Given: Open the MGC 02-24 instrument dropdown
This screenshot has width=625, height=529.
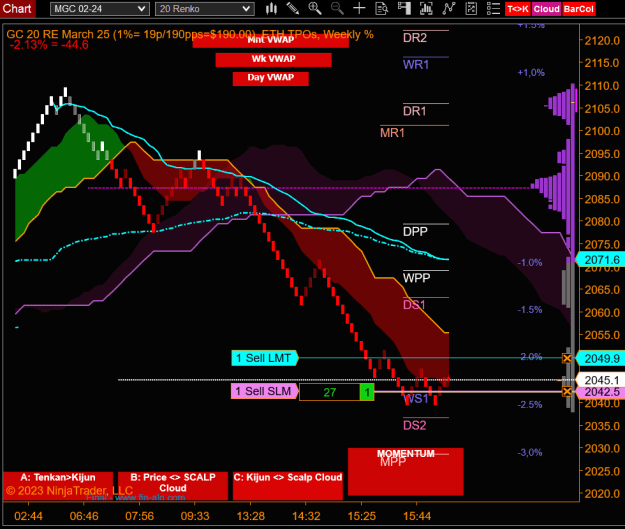Looking at the screenshot, I should coord(100,9).
